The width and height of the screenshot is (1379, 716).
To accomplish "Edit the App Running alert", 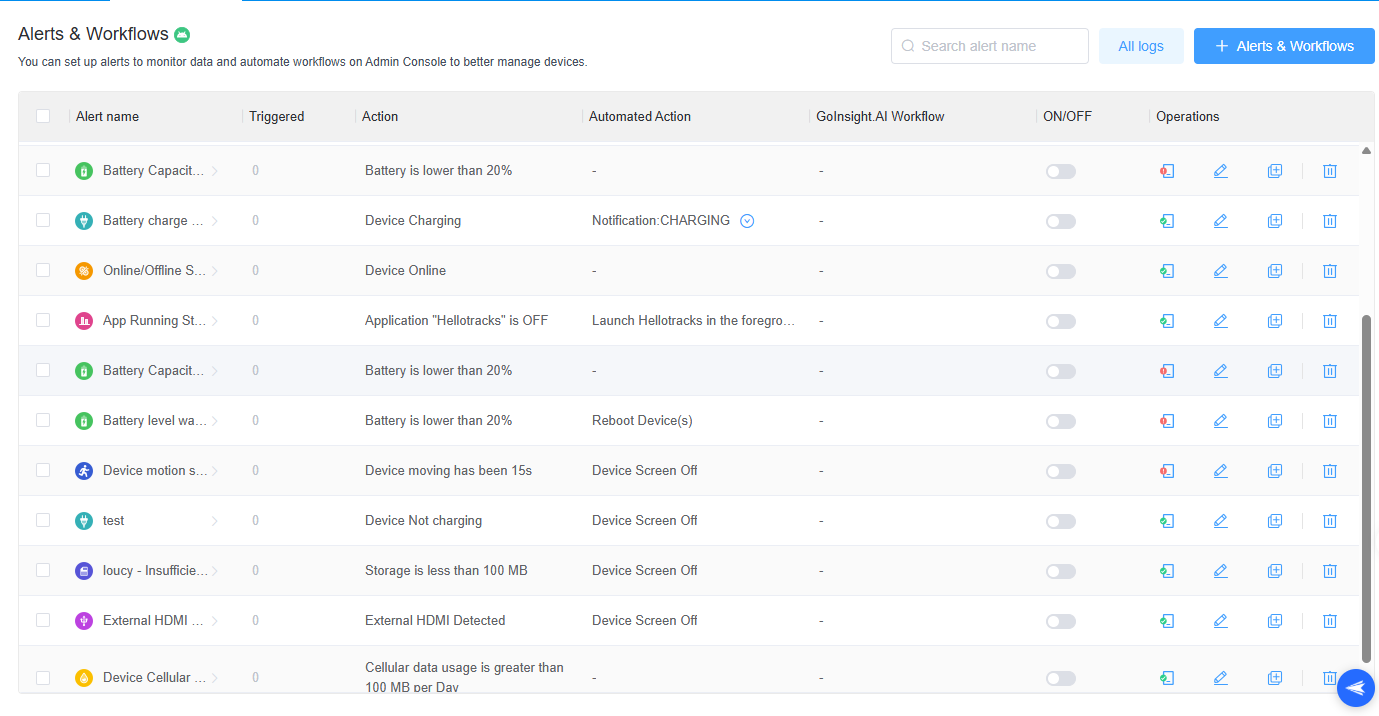I will pyautogui.click(x=1220, y=321).
